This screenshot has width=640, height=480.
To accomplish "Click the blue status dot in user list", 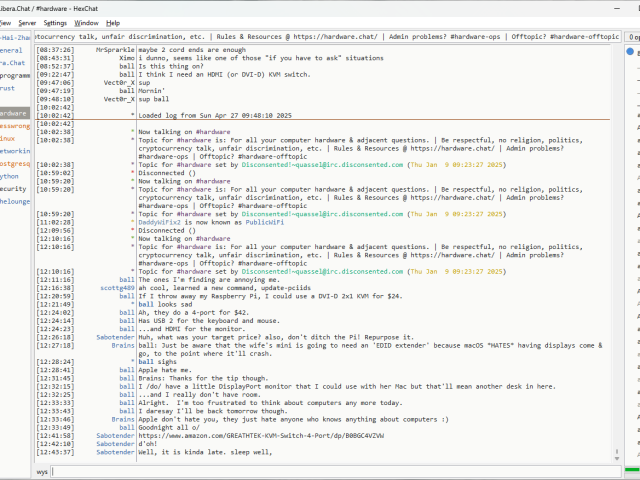I will 629,50.
